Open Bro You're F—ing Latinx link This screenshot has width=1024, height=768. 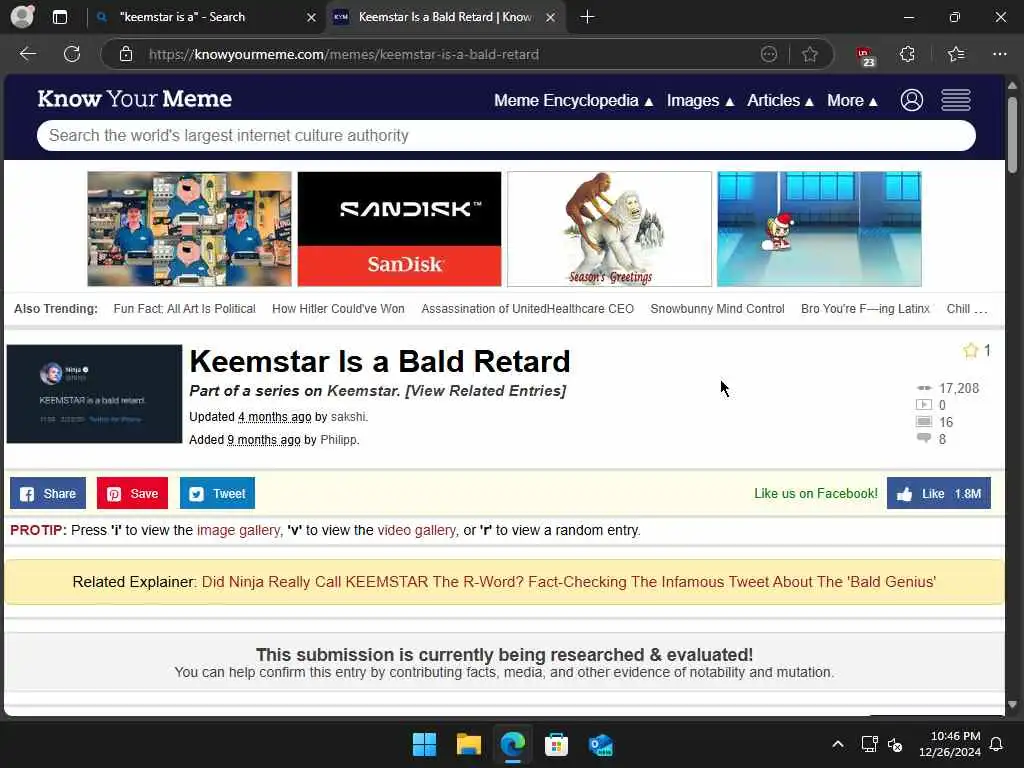(865, 309)
